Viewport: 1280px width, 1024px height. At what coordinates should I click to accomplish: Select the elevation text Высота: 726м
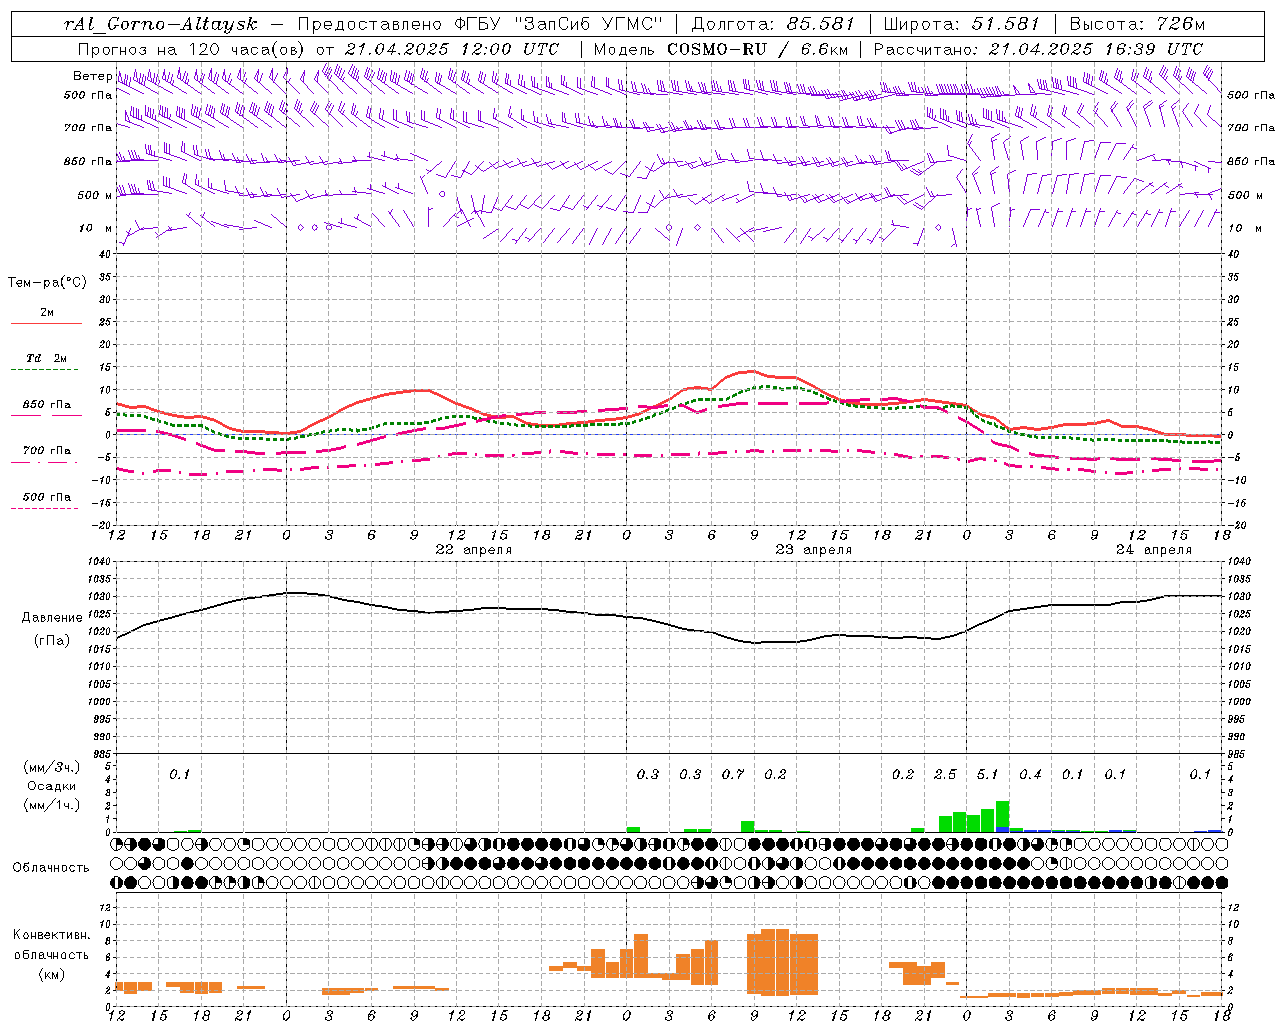tap(1137, 24)
